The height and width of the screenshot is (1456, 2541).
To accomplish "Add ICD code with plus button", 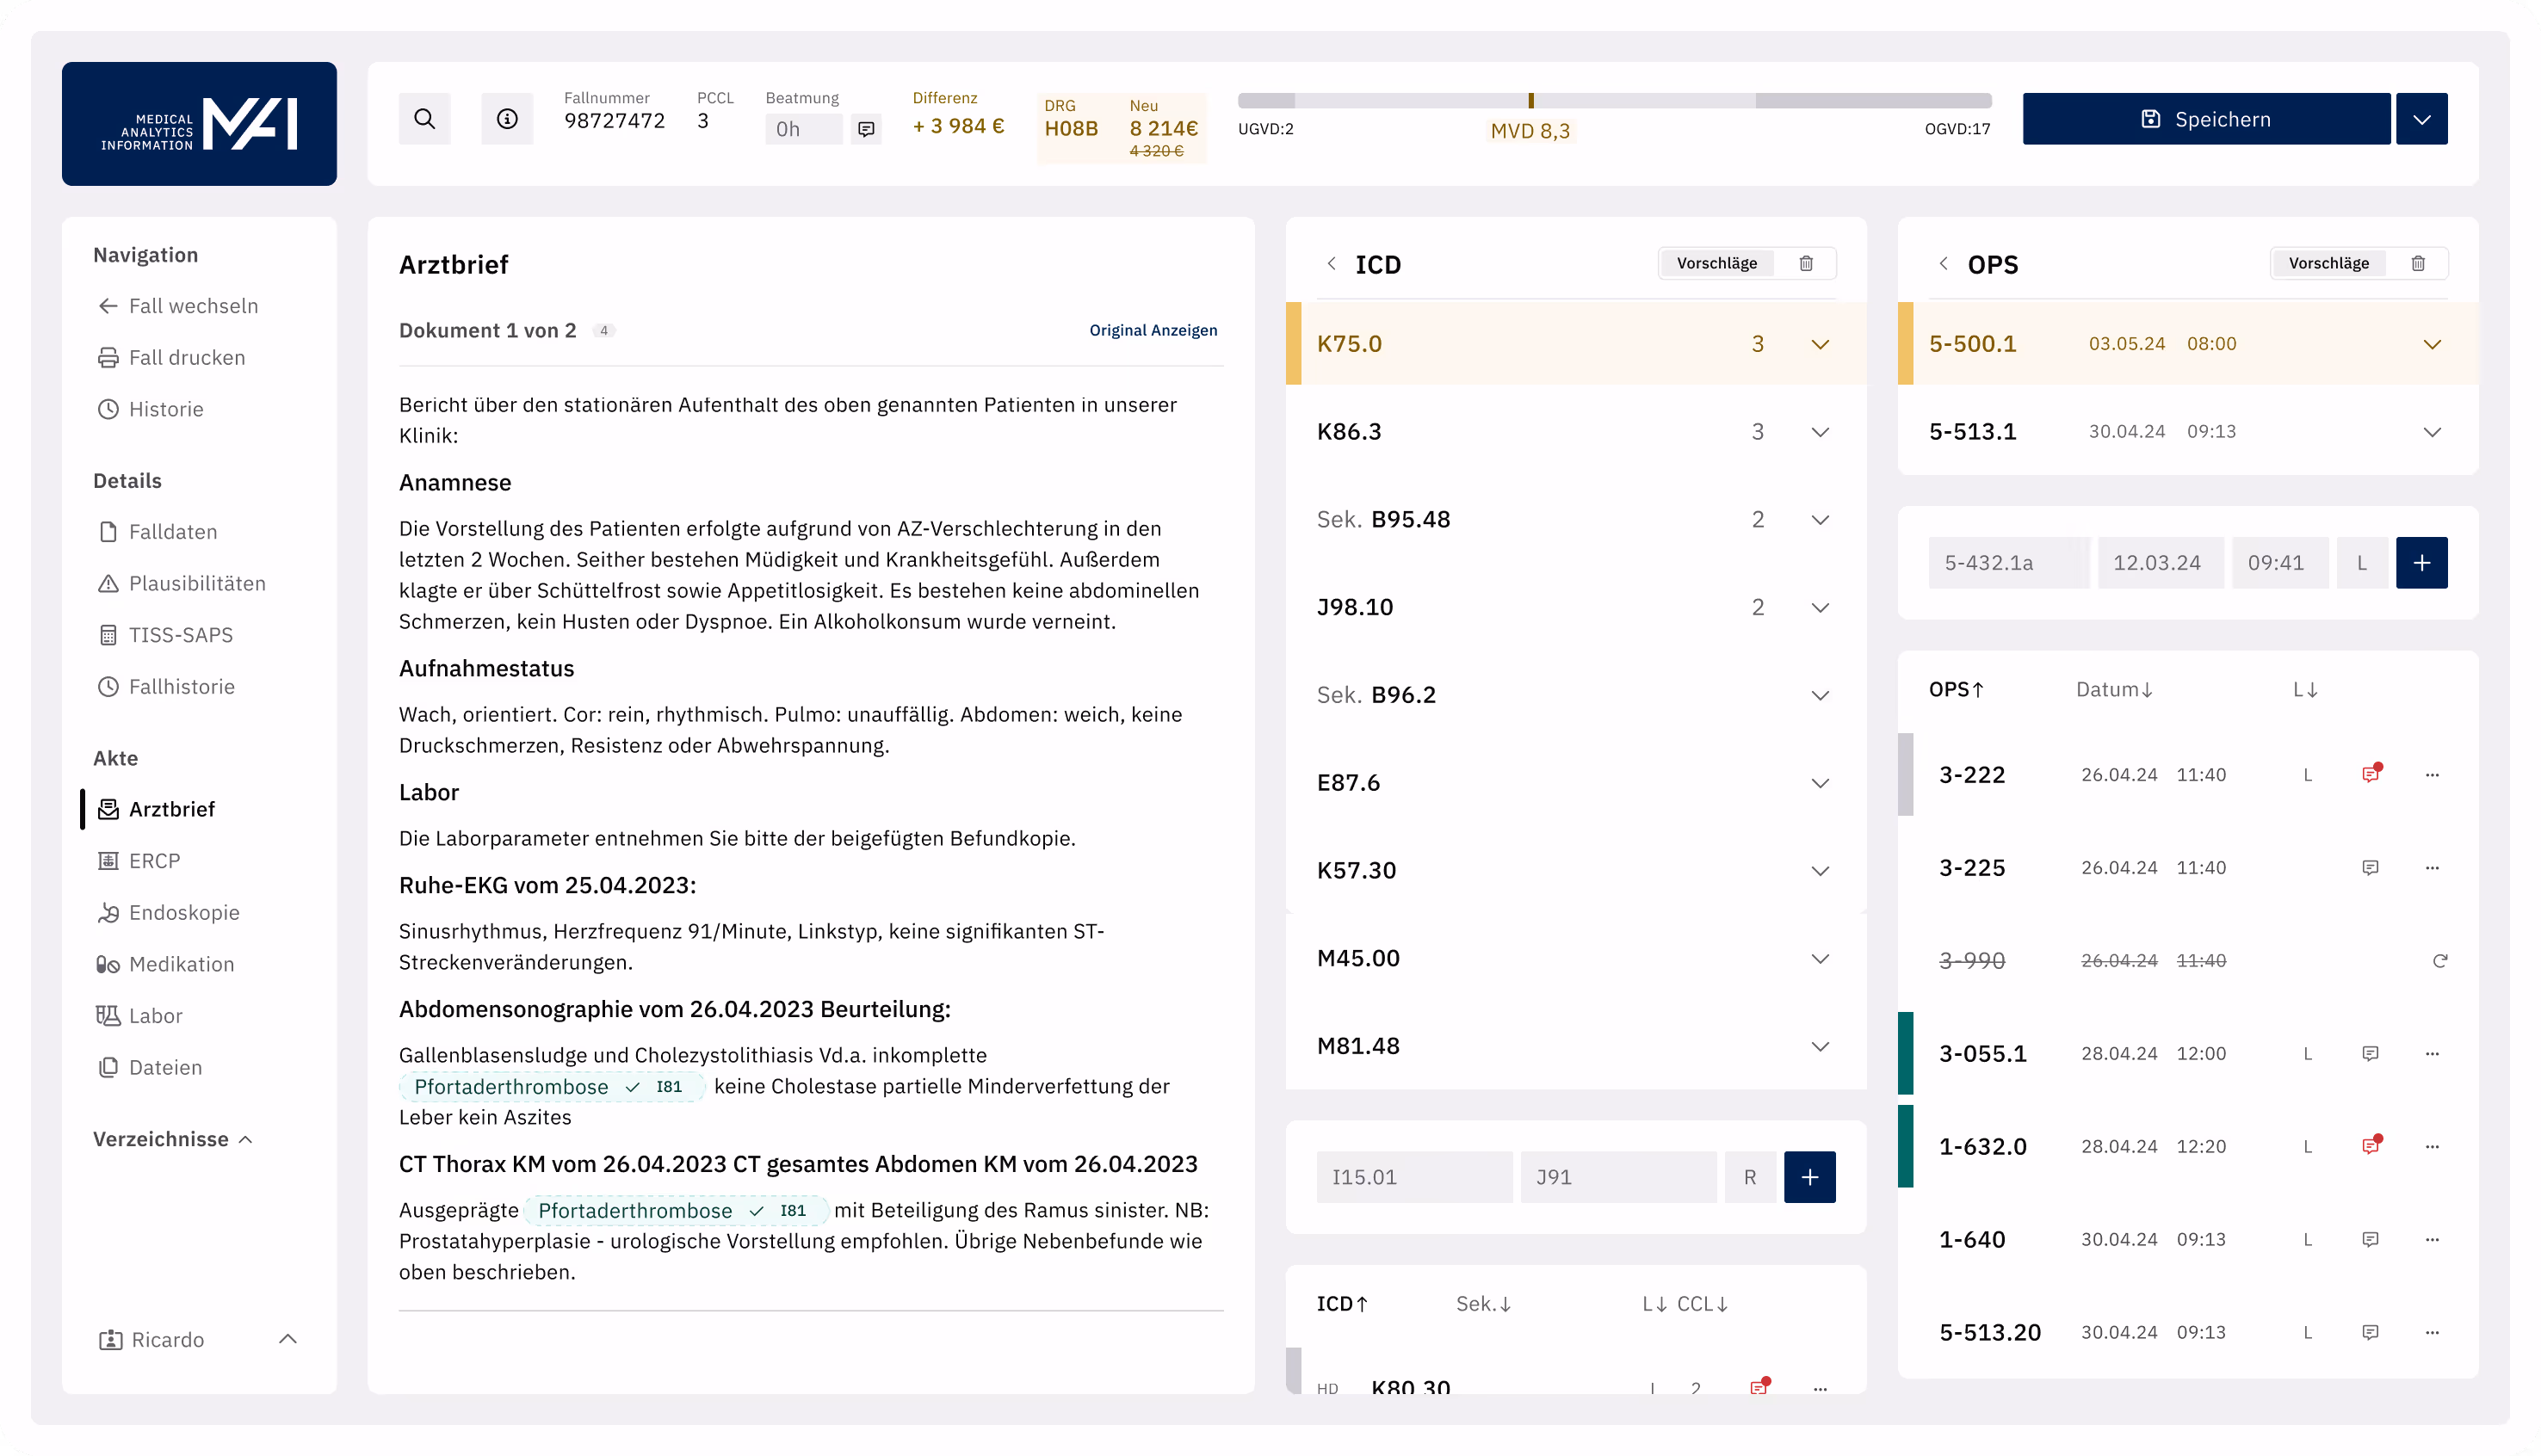I will (1809, 1177).
